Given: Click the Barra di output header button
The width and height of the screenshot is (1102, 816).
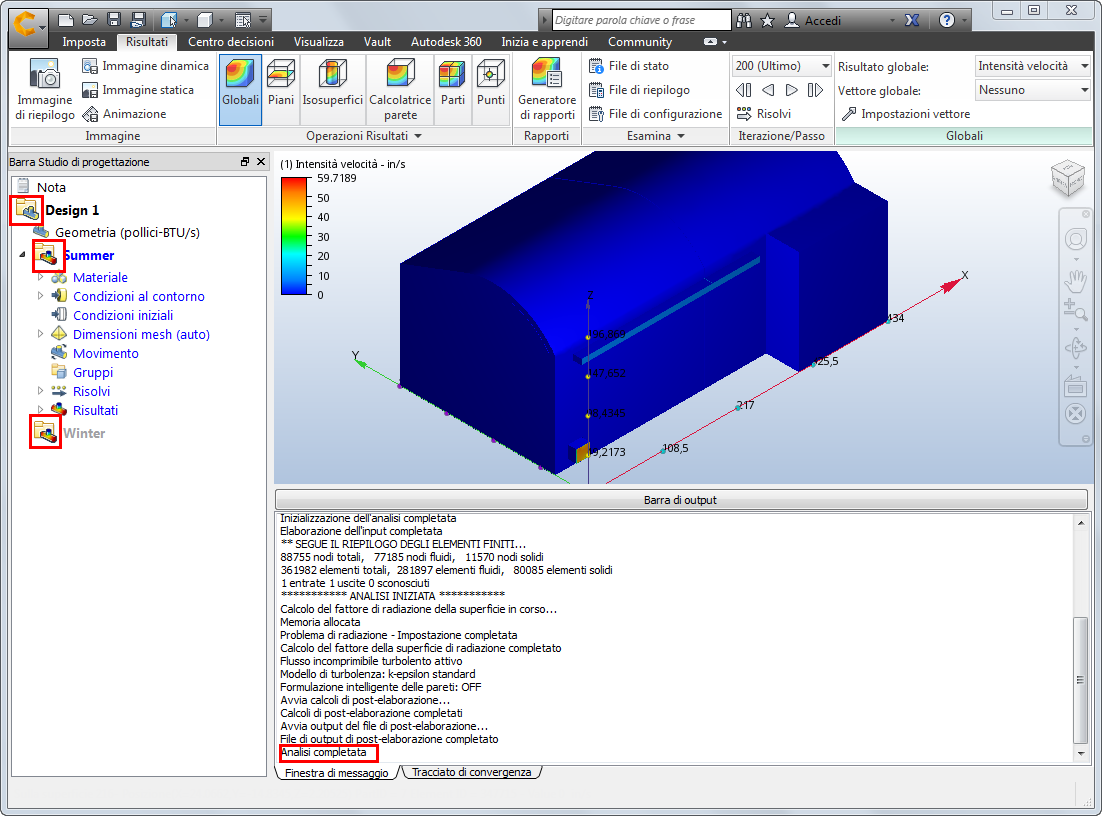Looking at the screenshot, I should (680, 500).
